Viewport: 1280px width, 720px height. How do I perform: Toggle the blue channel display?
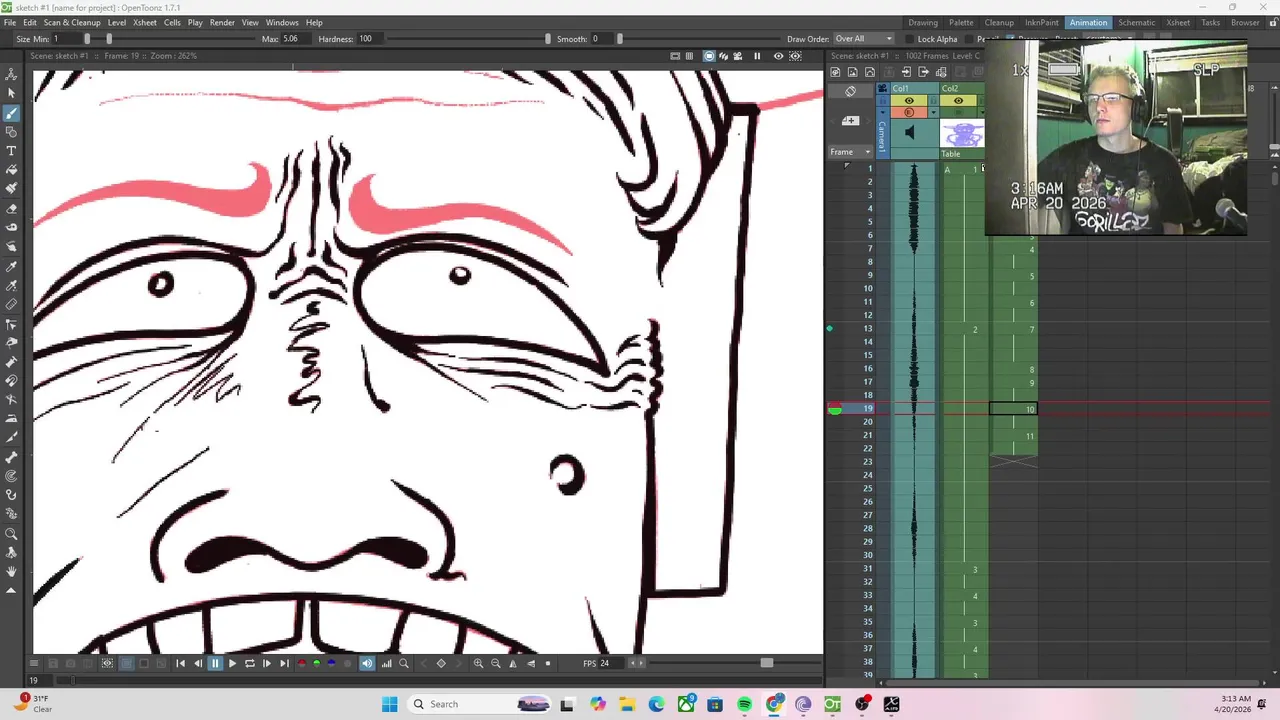click(332, 663)
